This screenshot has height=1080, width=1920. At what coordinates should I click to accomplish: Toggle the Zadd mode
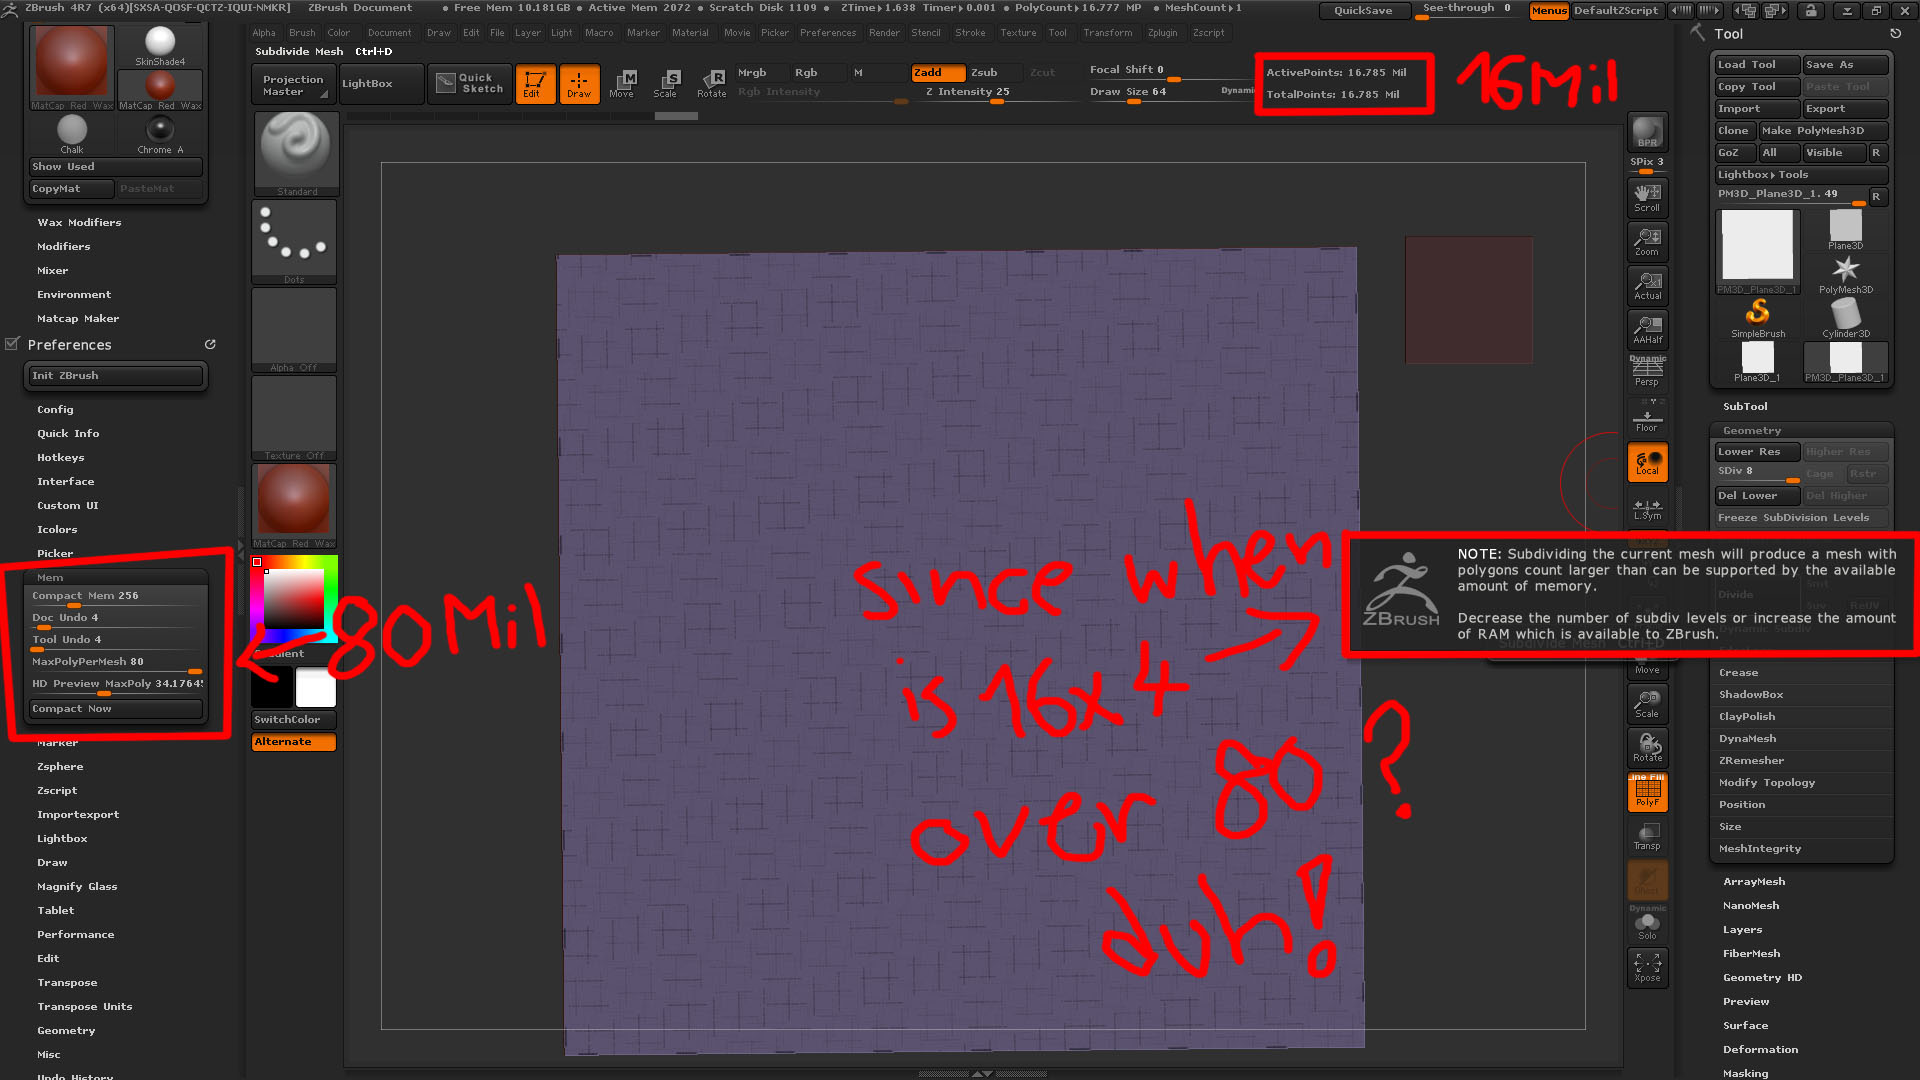pos(938,73)
